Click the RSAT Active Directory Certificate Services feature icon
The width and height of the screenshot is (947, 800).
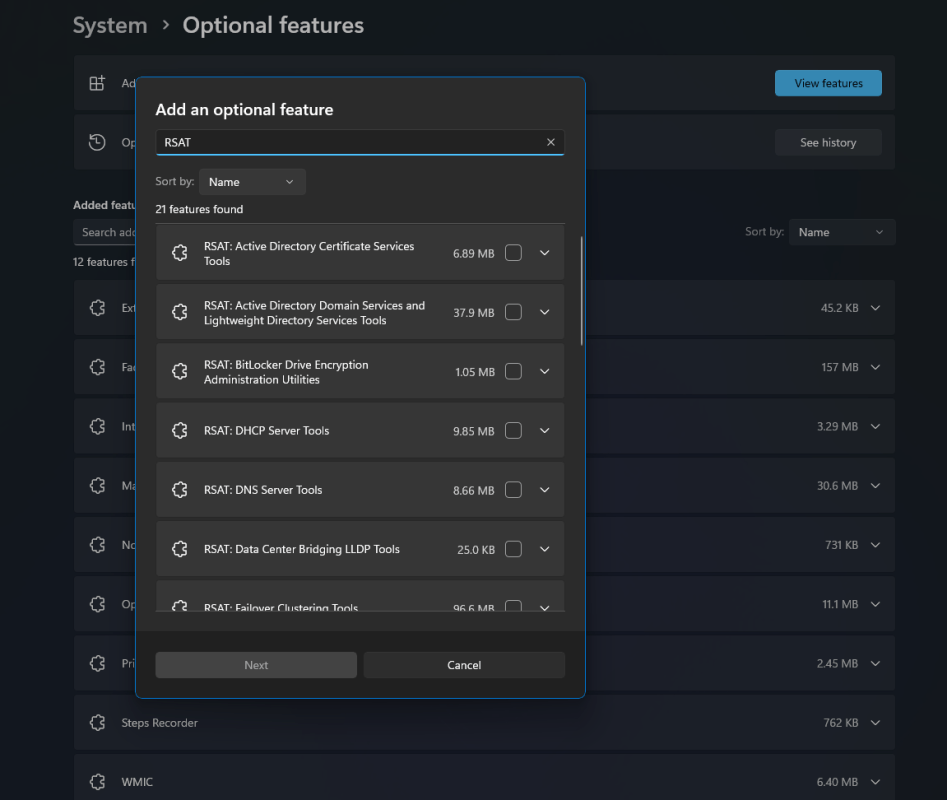179,253
